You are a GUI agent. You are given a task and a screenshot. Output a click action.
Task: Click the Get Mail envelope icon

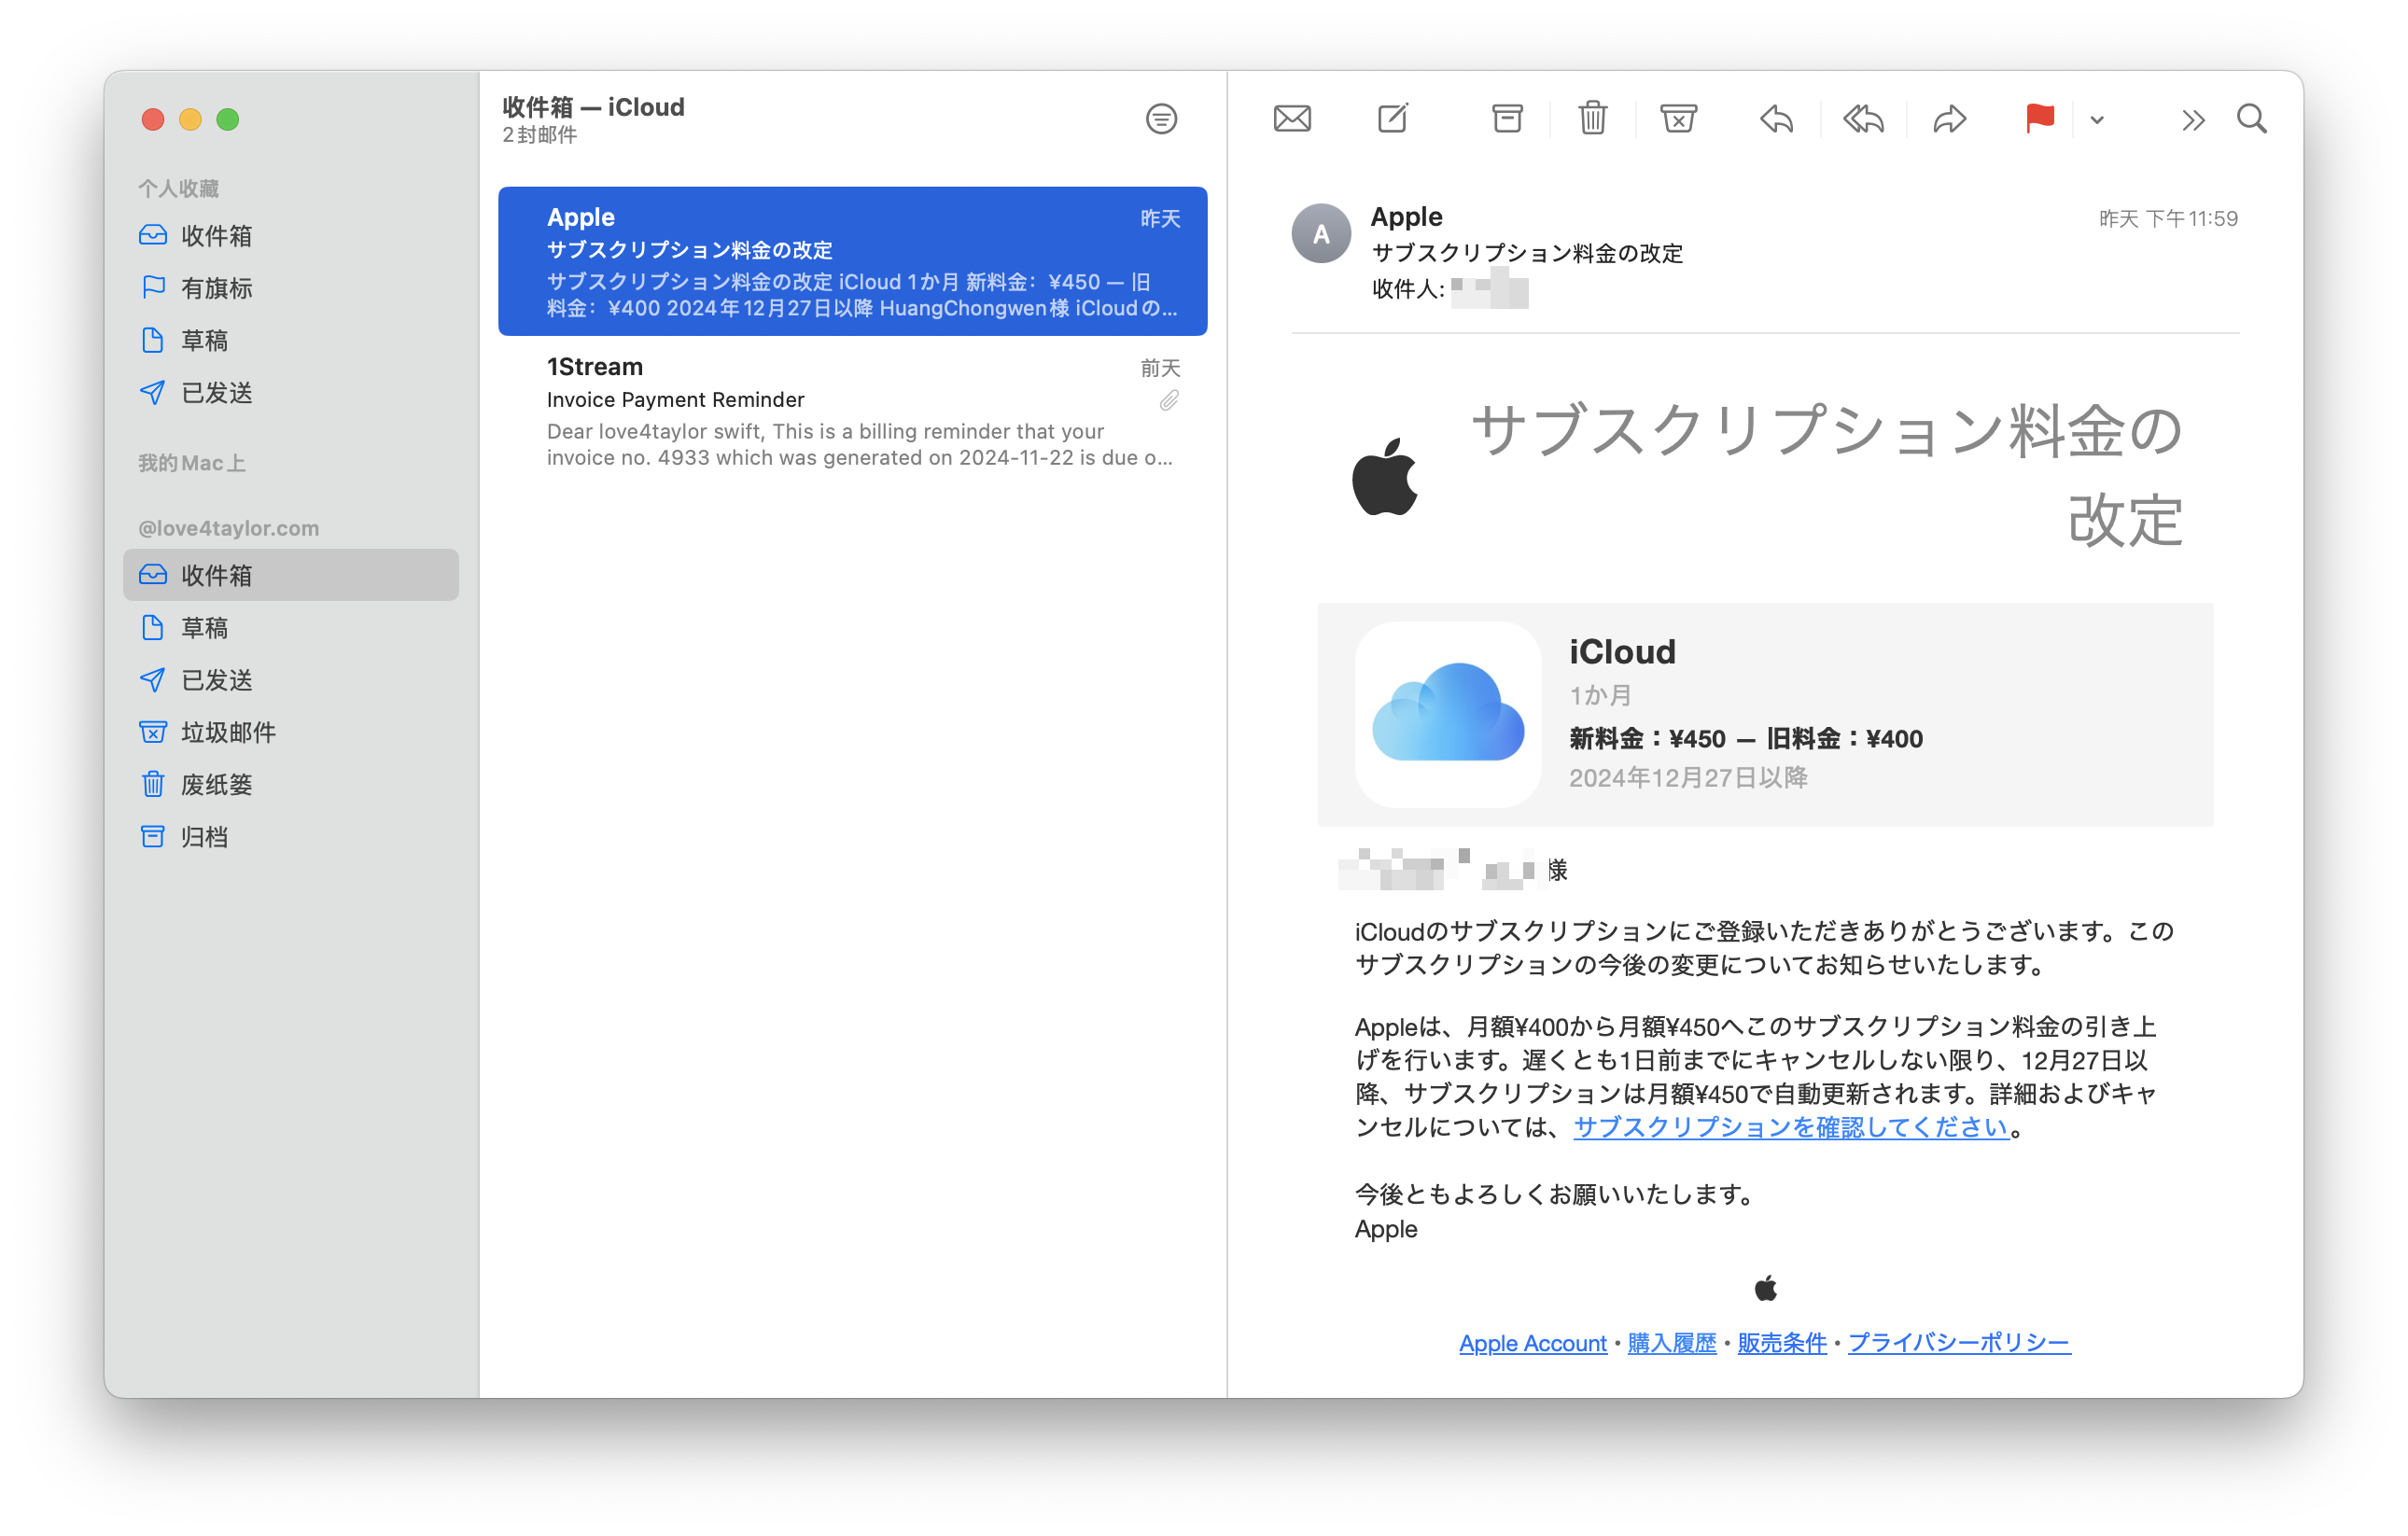pyautogui.click(x=1292, y=119)
